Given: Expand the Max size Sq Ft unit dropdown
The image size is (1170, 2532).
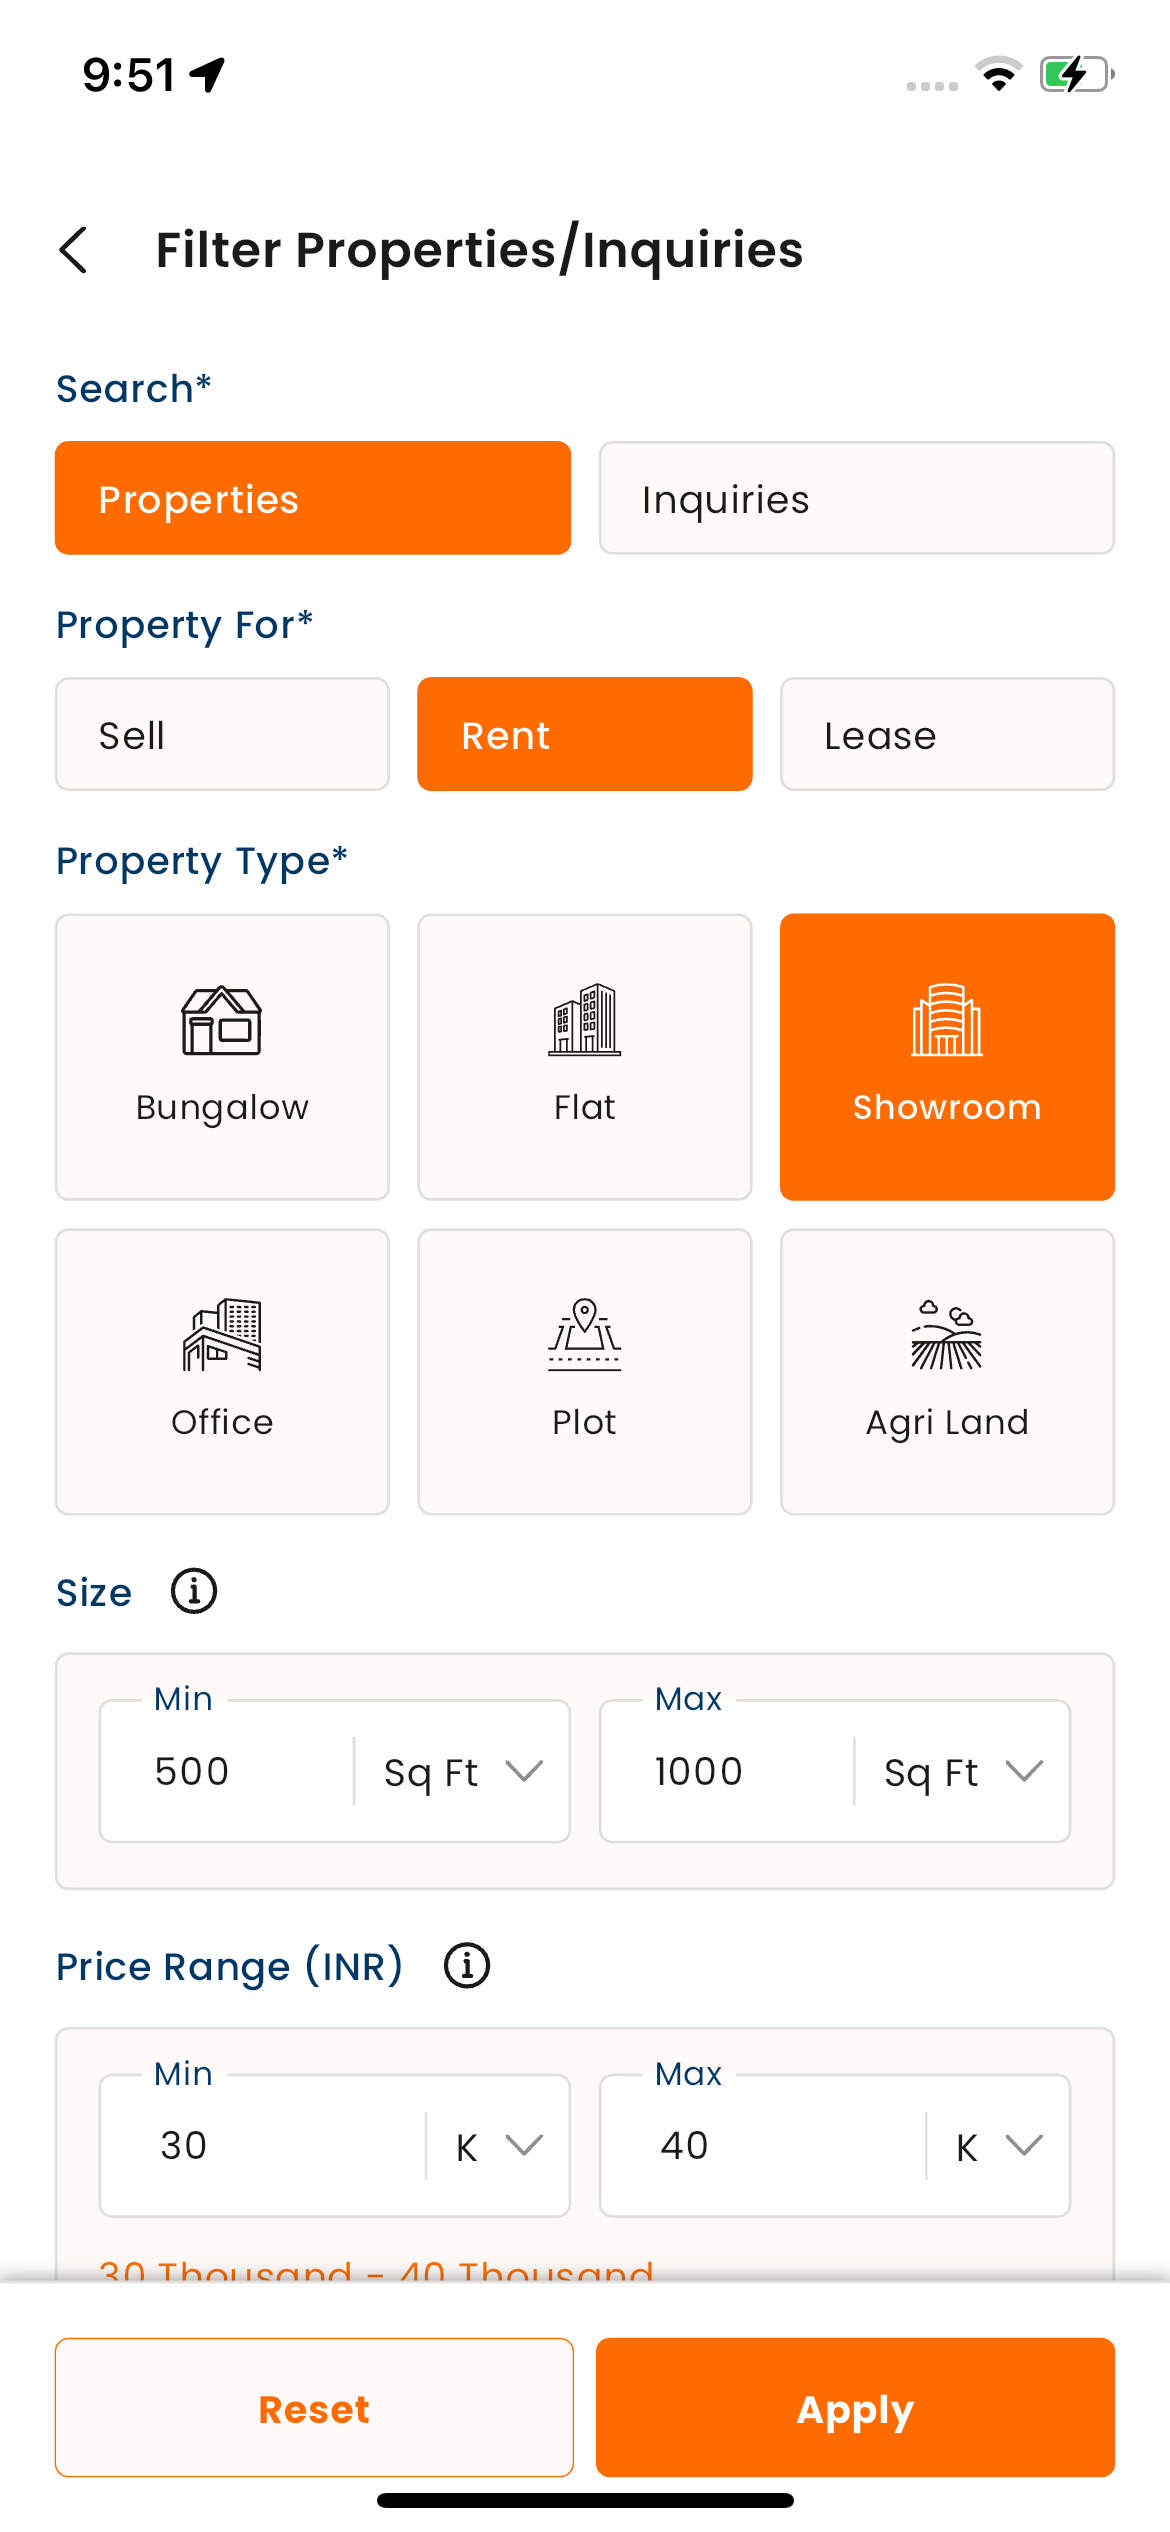Looking at the screenshot, I should (963, 1772).
